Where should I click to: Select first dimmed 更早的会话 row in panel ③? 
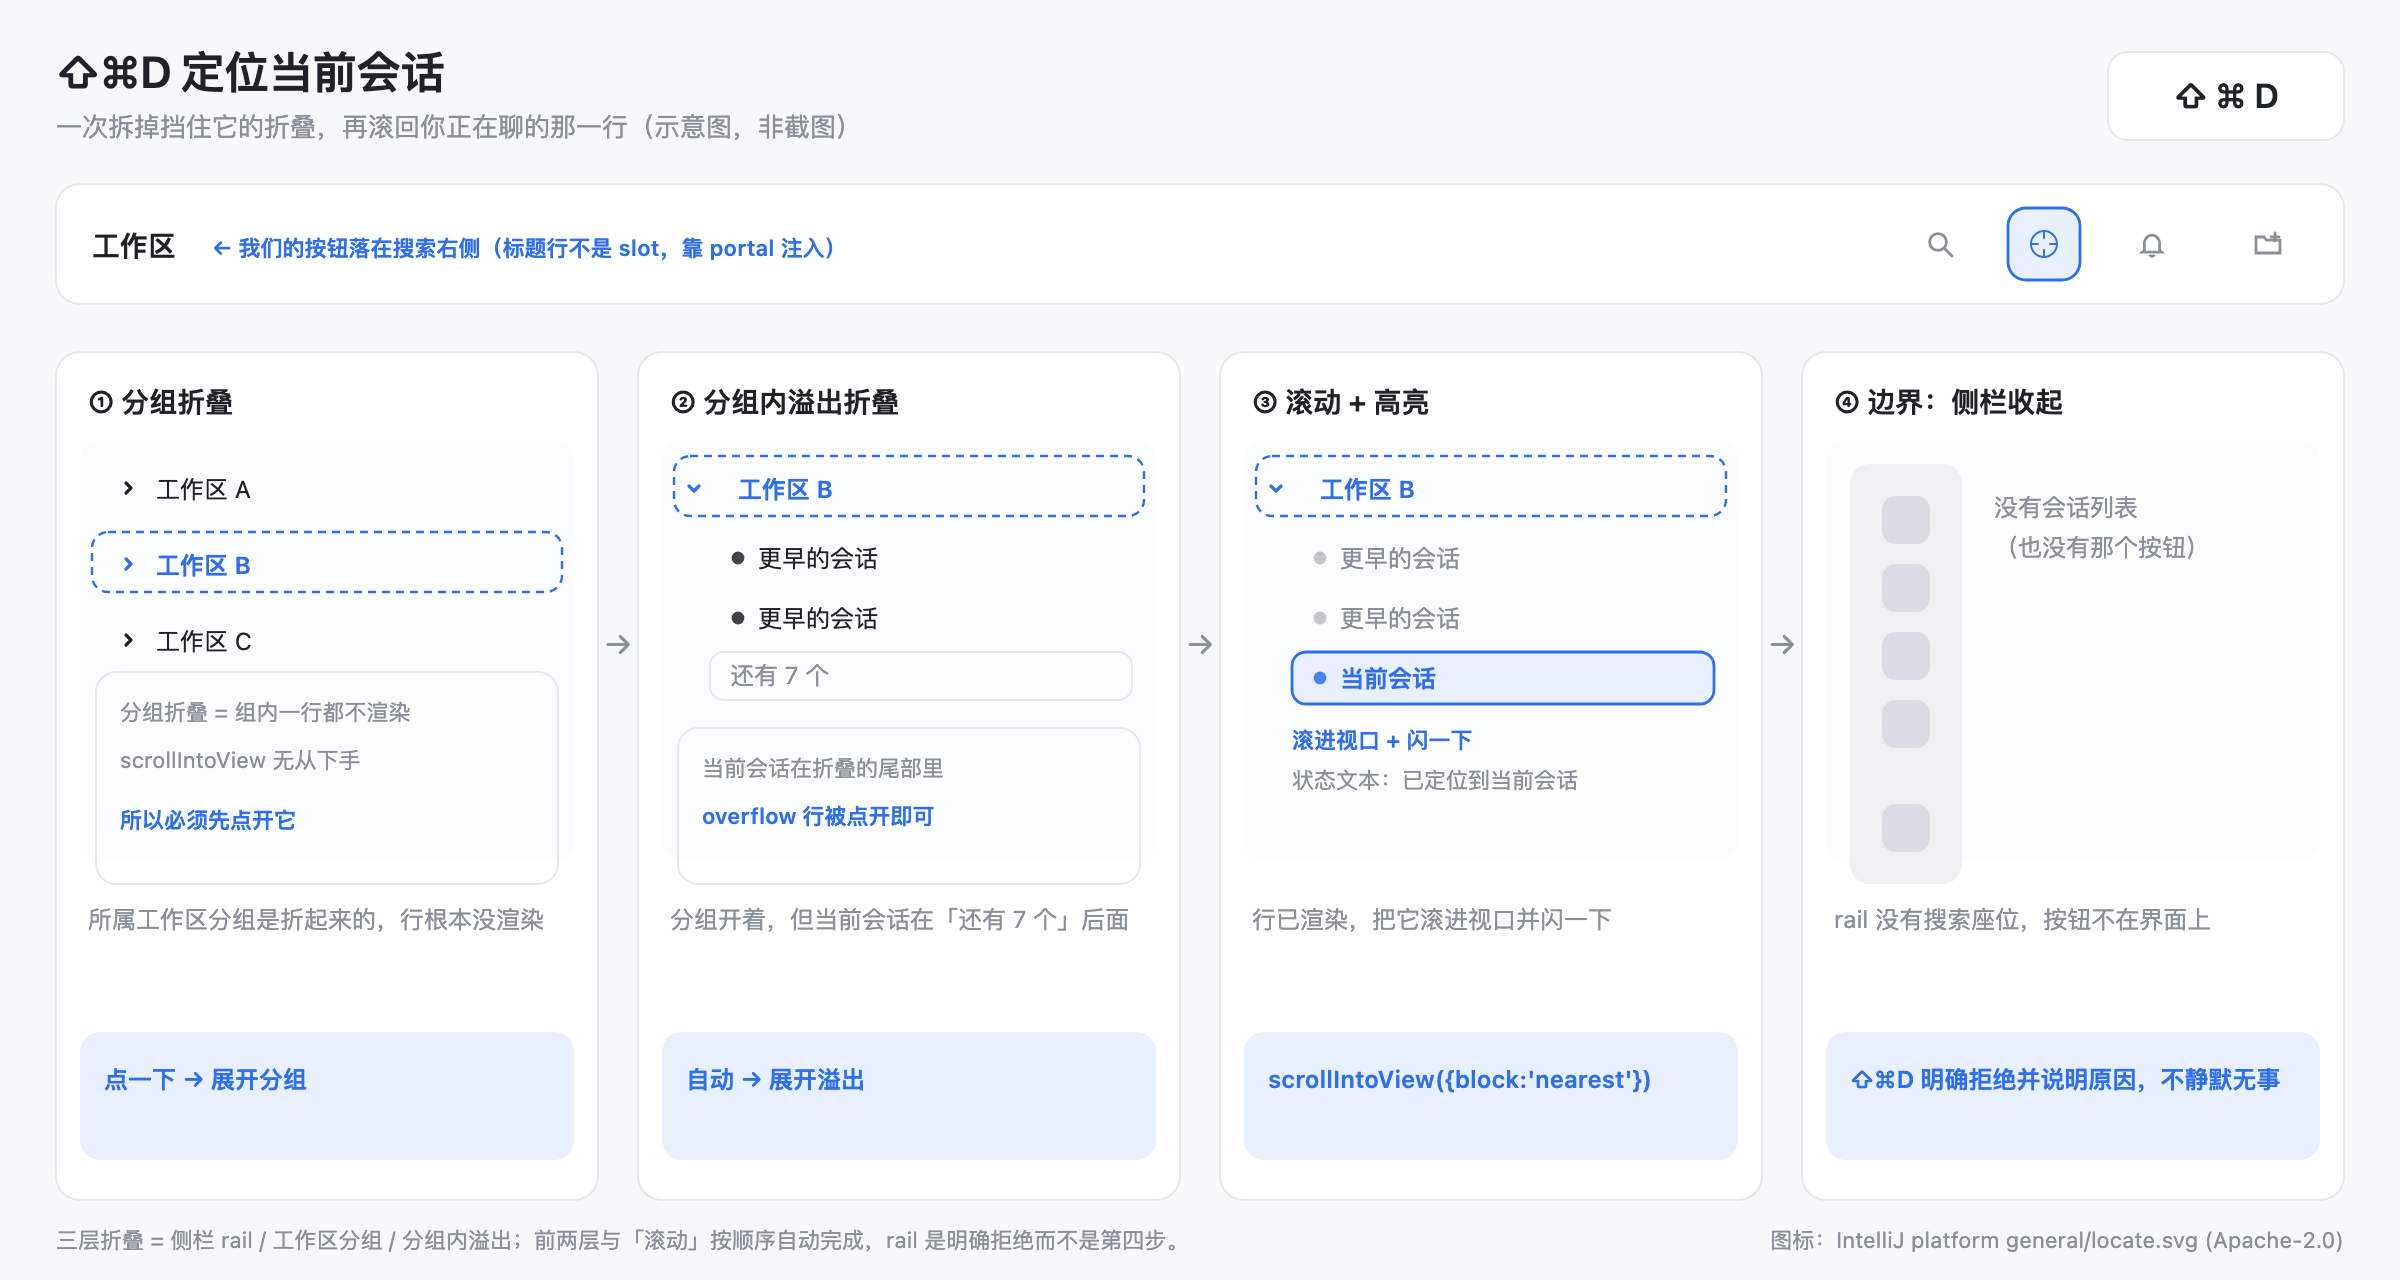[x=1387, y=558]
